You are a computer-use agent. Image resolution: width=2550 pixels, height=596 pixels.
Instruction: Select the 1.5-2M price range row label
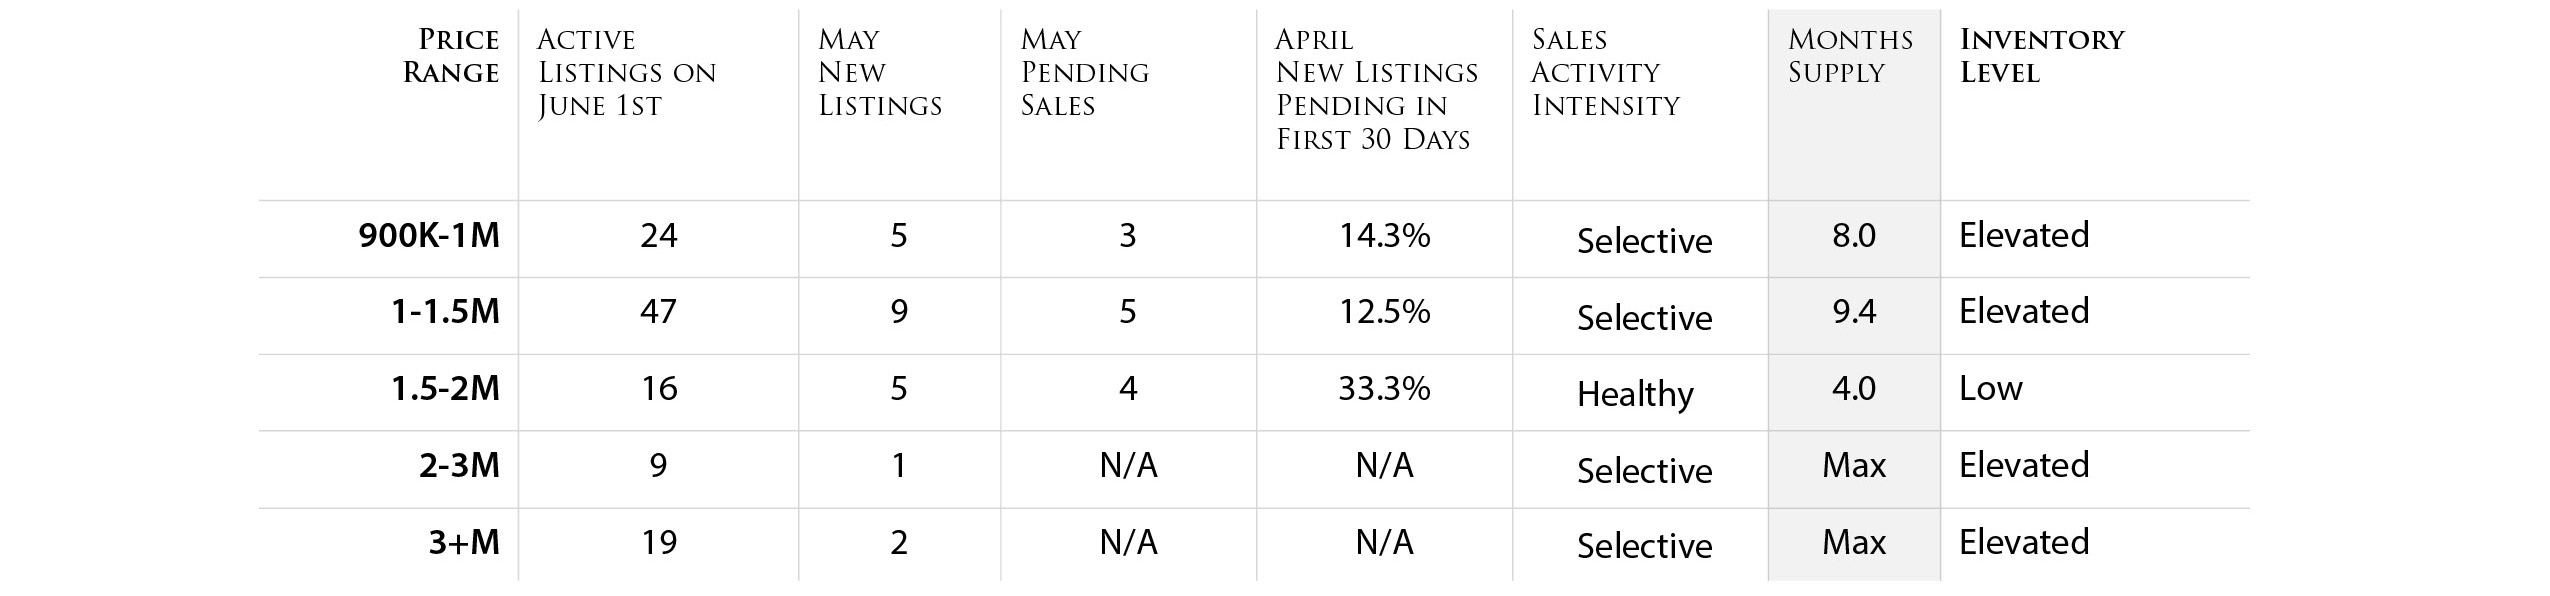click(445, 389)
